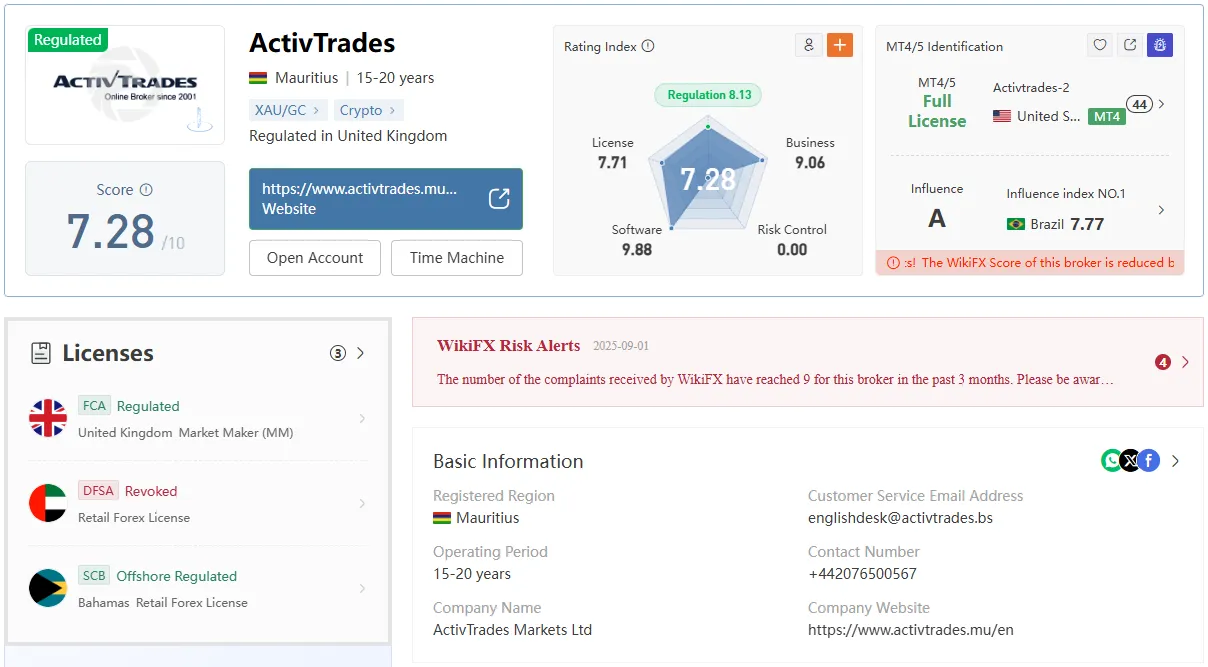The width and height of the screenshot is (1208, 667).
Task: Click the contact number +442076500567
Action: (863, 574)
